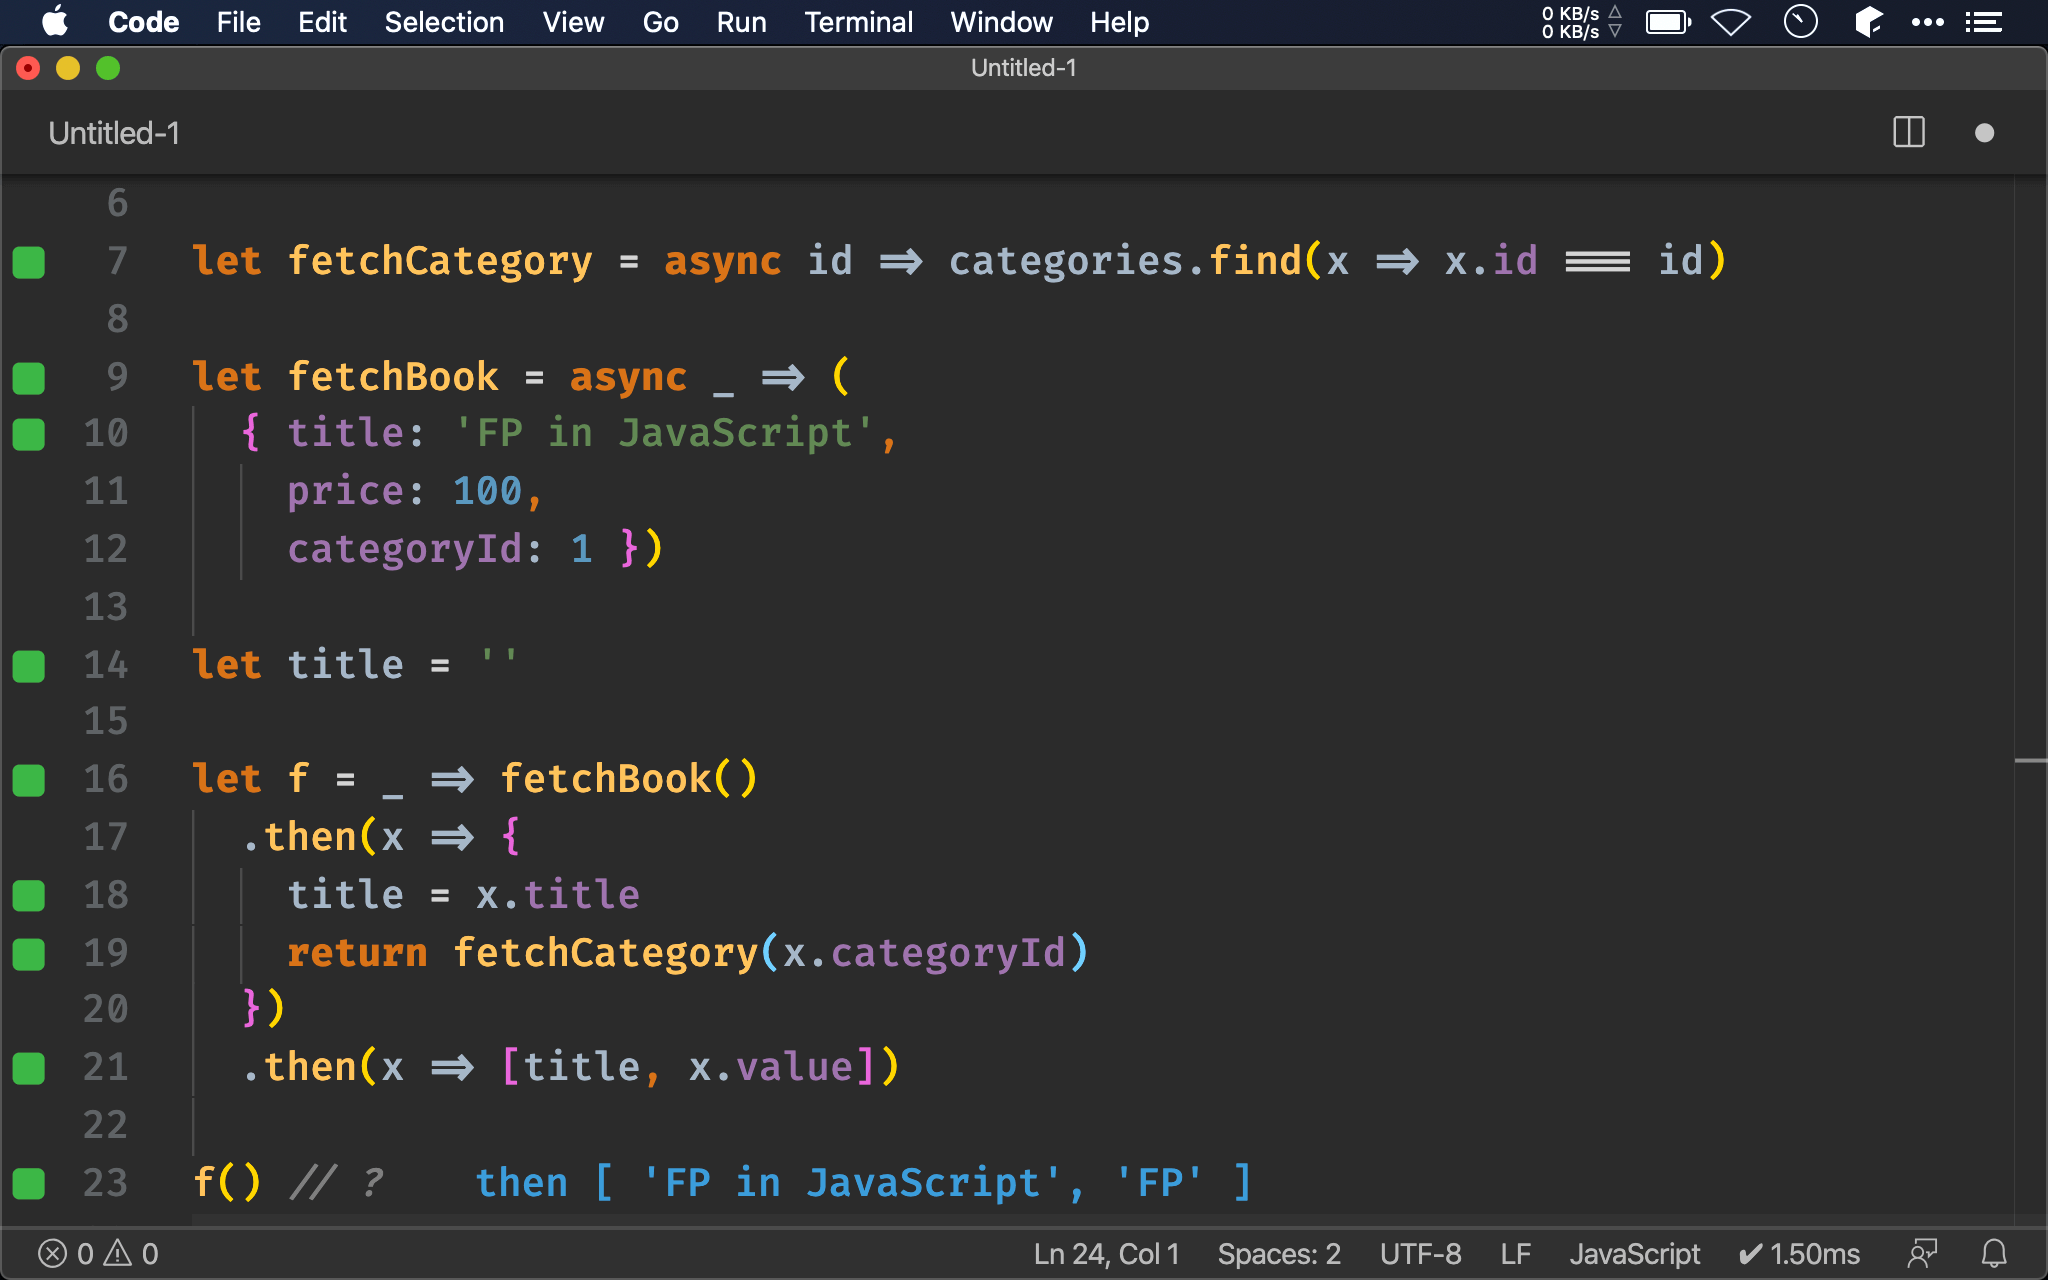Viewport: 2048px width, 1280px height.
Task: Click the Wi-Fi icon in menu bar
Action: [x=1730, y=22]
